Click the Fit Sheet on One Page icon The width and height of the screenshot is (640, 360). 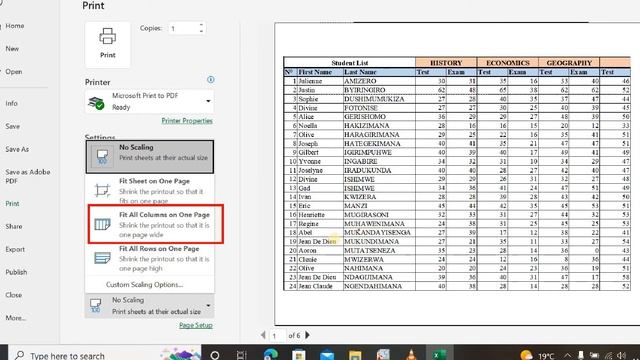(102, 190)
